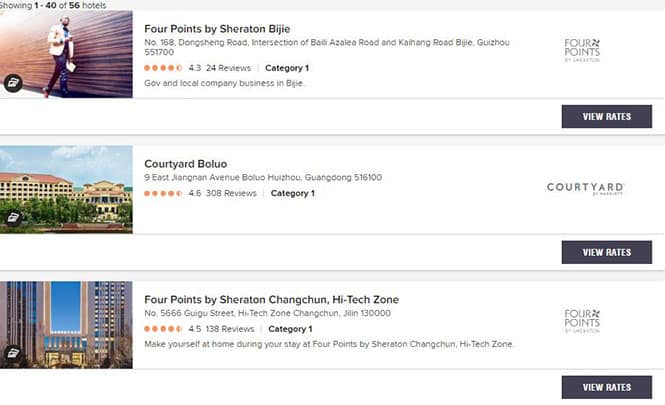Open photo gallery icon on Changchun hotel image
Viewport: 665px width, 405px height.
click(13, 353)
